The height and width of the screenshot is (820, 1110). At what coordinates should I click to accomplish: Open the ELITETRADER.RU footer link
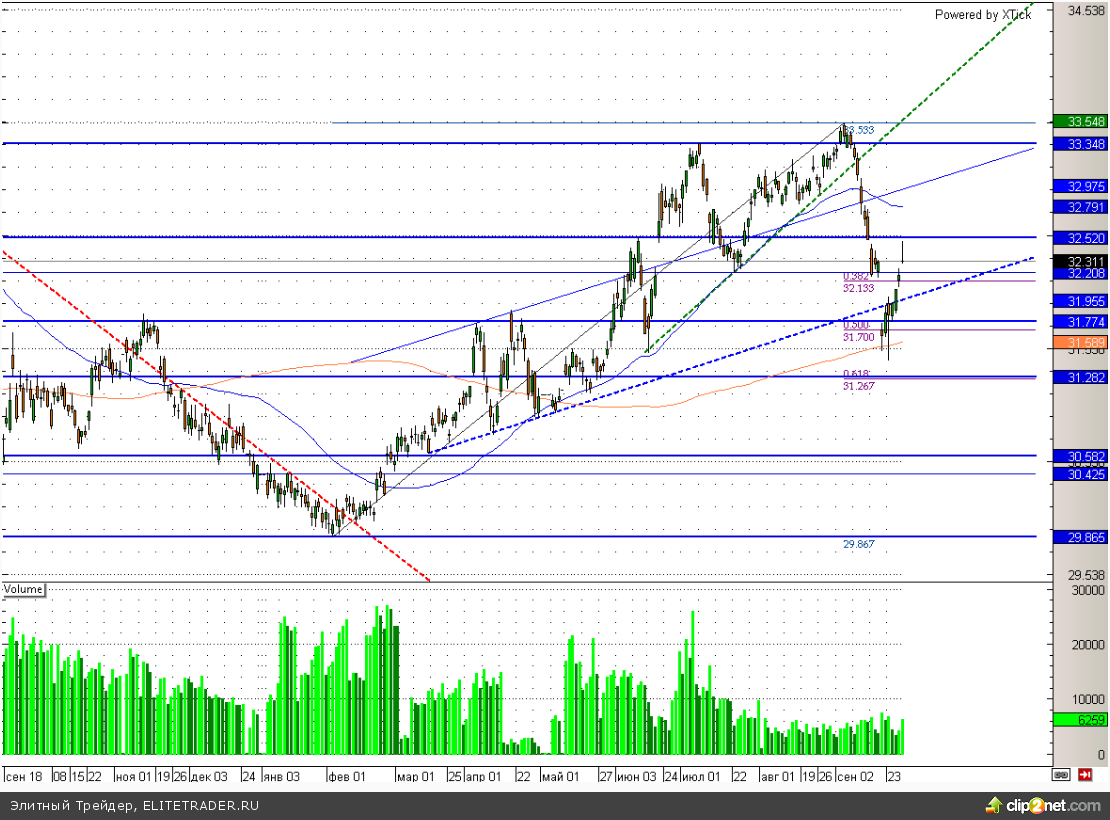click(200, 805)
